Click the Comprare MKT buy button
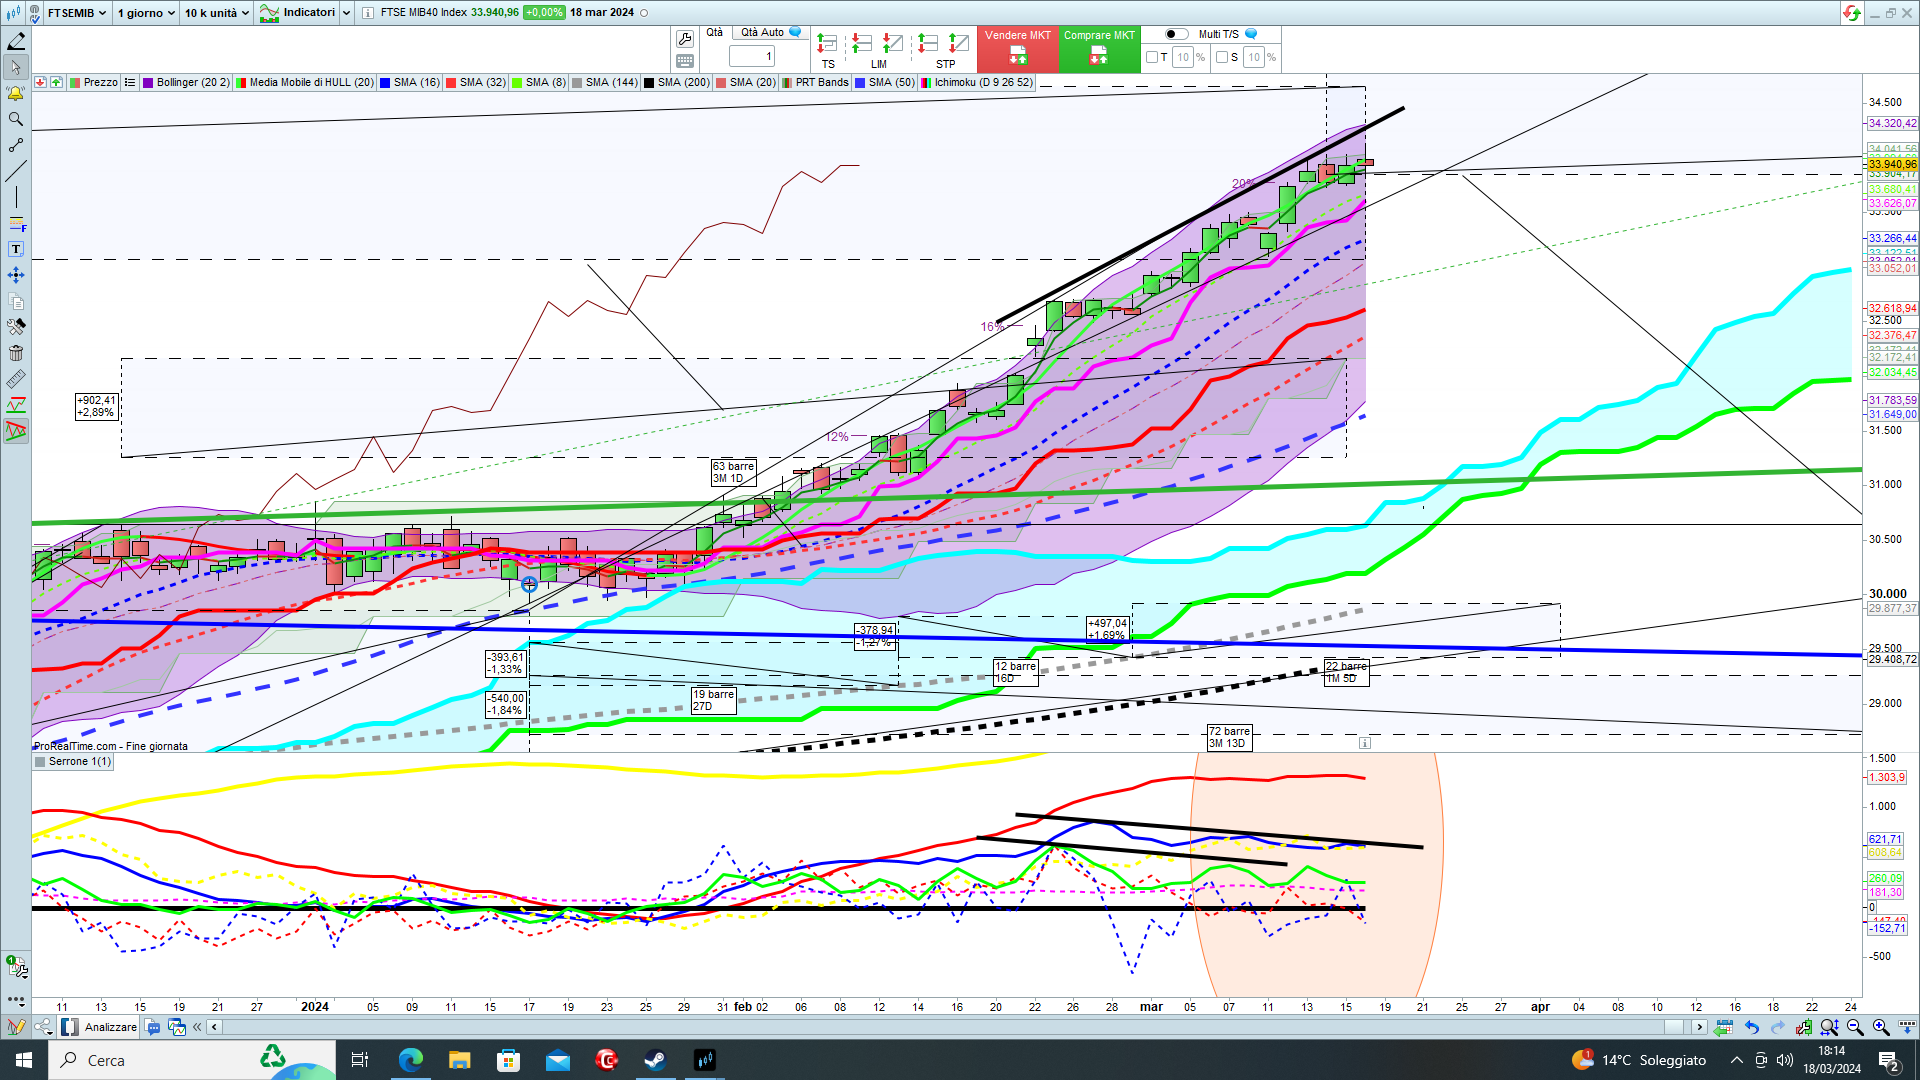Screen dimensions: 1920x1080 click(1099, 49)
